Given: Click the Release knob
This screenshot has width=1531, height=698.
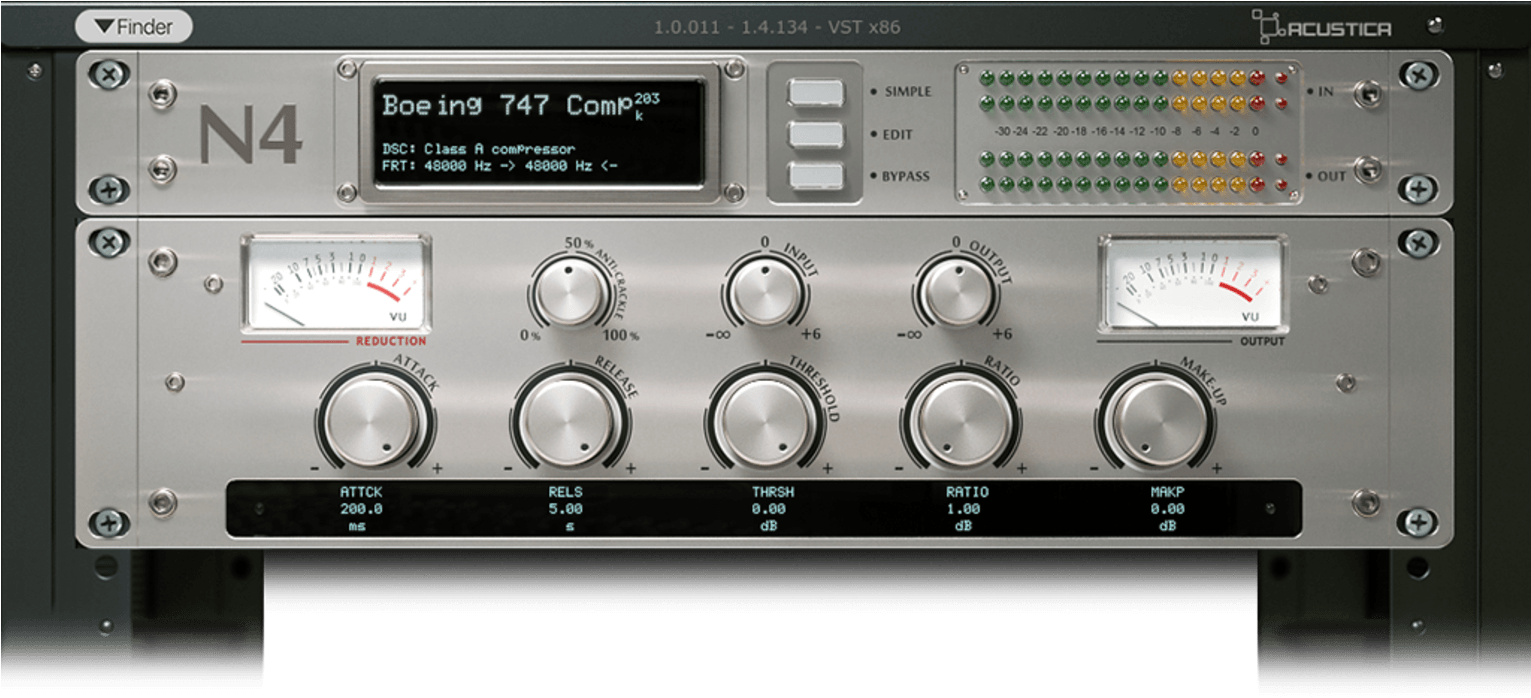Looking at the screenshot, I should point(568,420).
